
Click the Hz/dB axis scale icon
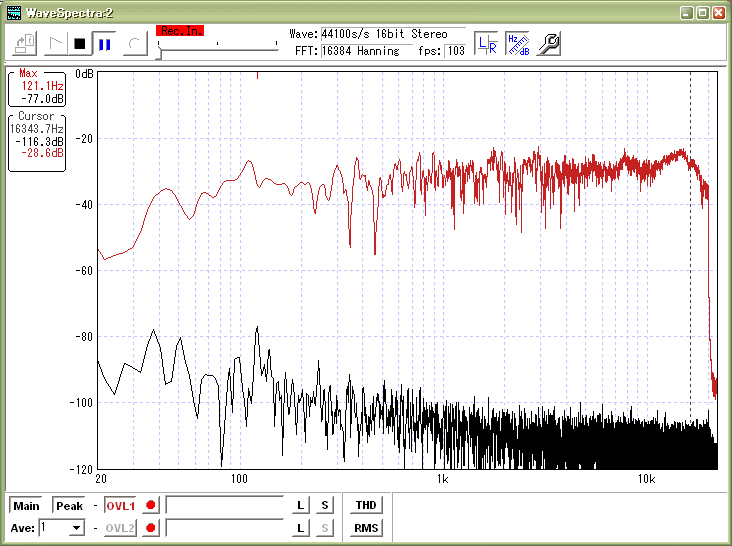pos(517,43)
